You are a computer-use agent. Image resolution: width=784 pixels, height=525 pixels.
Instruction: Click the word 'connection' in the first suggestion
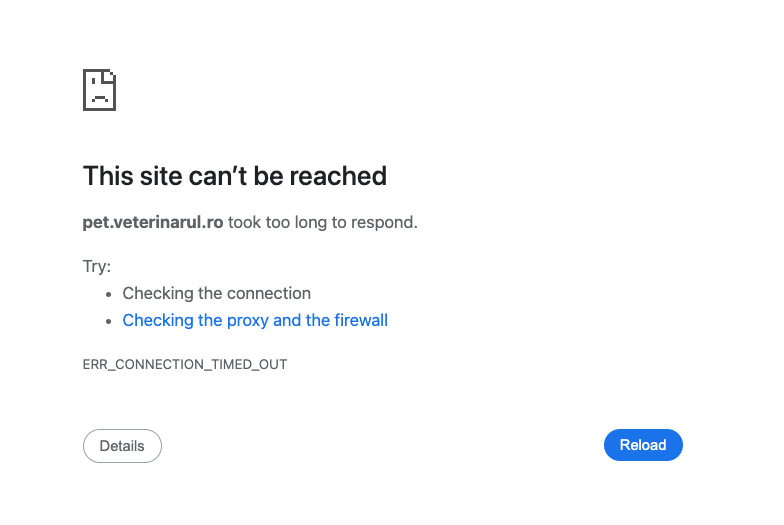click(x=270, y=293)
